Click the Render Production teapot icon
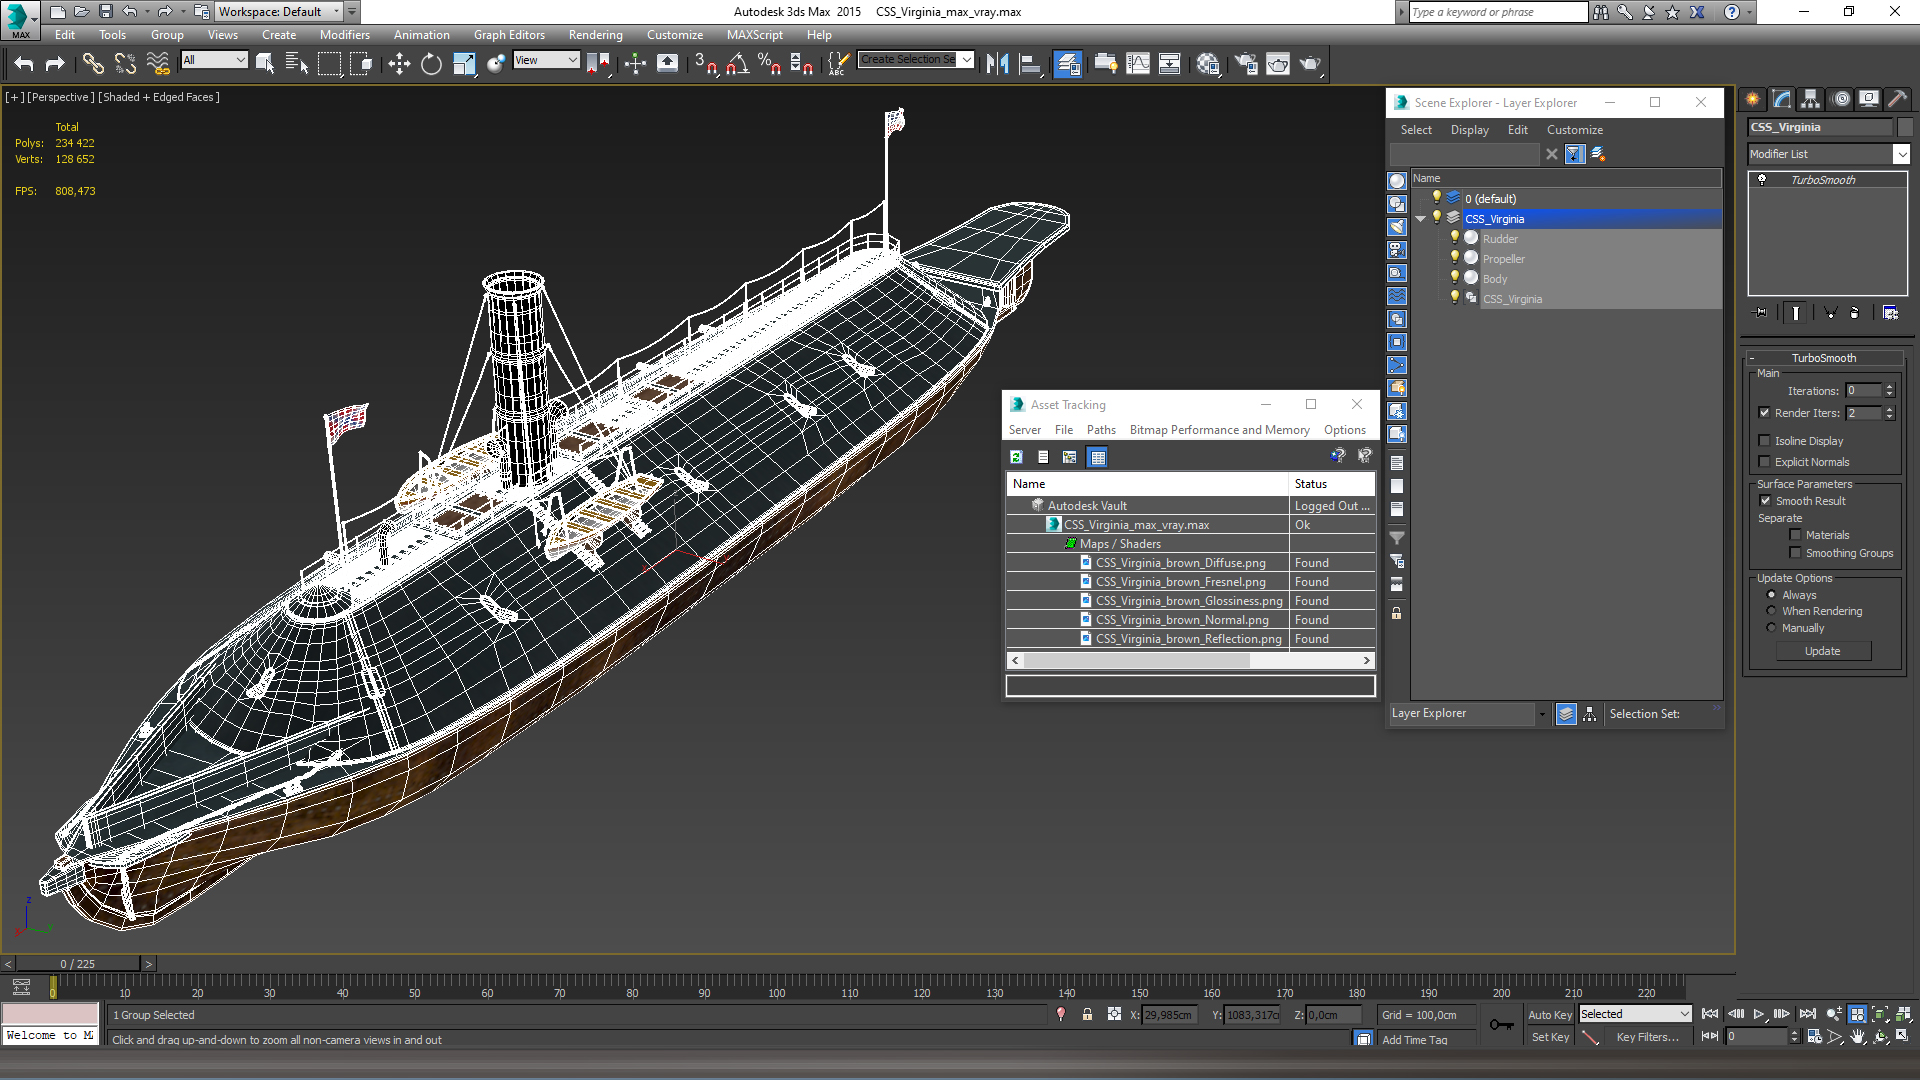 click(1310, 64)
